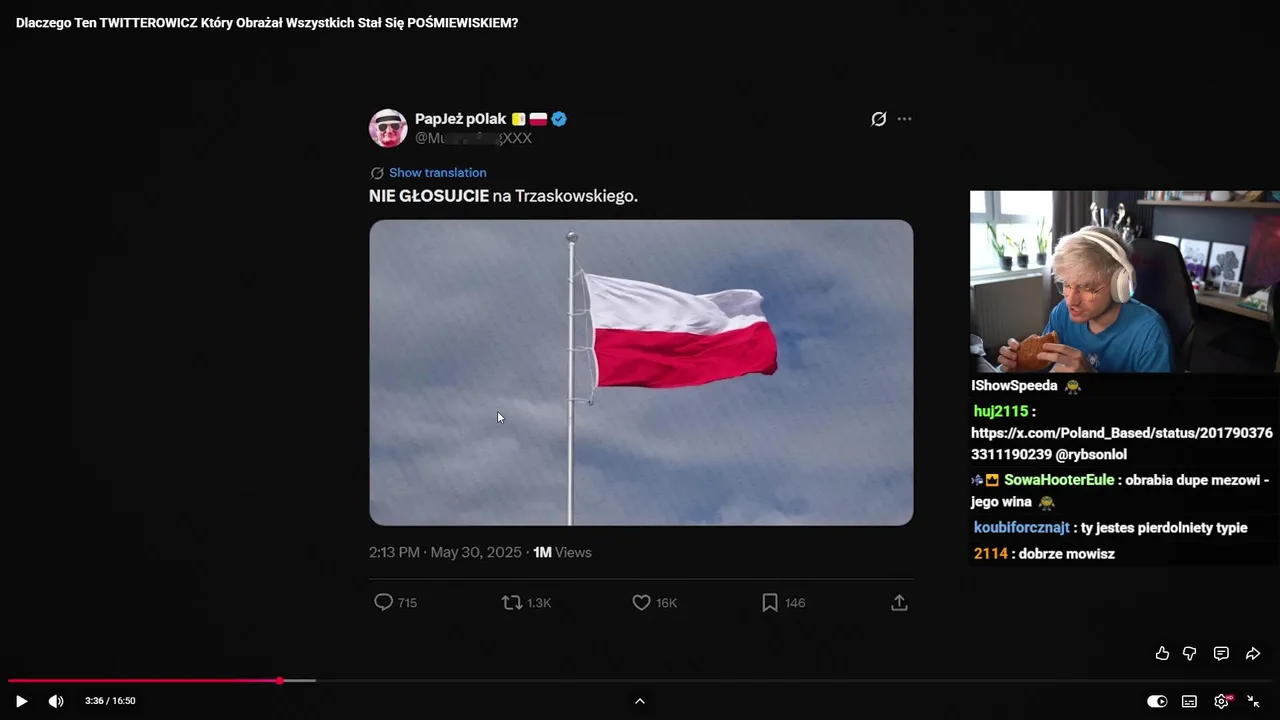Viewport: 1280px width, 720px height.
Task: Toggle the autoplay switch
Action: (x=1157, y=701)
